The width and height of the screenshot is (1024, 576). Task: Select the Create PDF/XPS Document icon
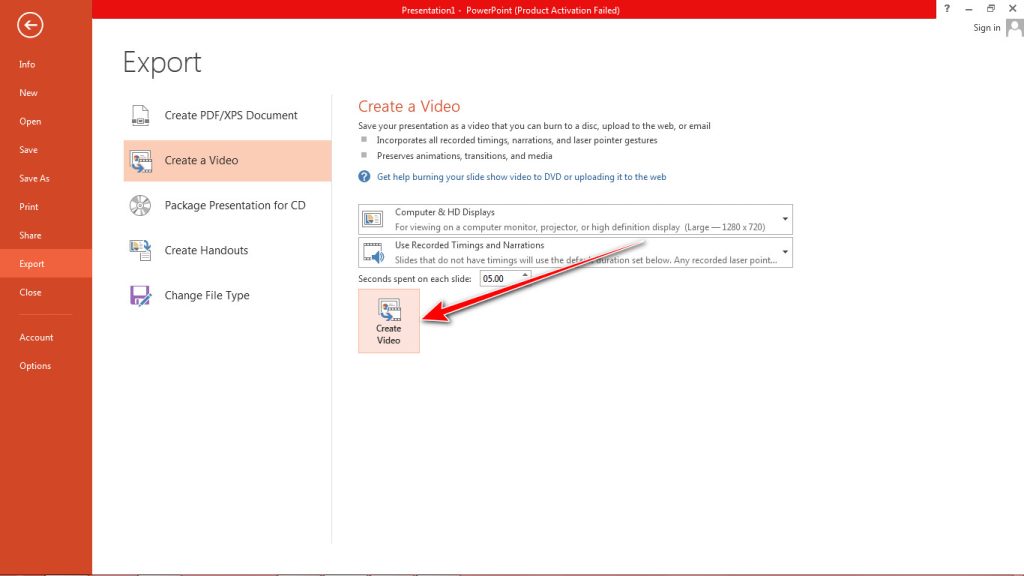[x=140, y=114]
